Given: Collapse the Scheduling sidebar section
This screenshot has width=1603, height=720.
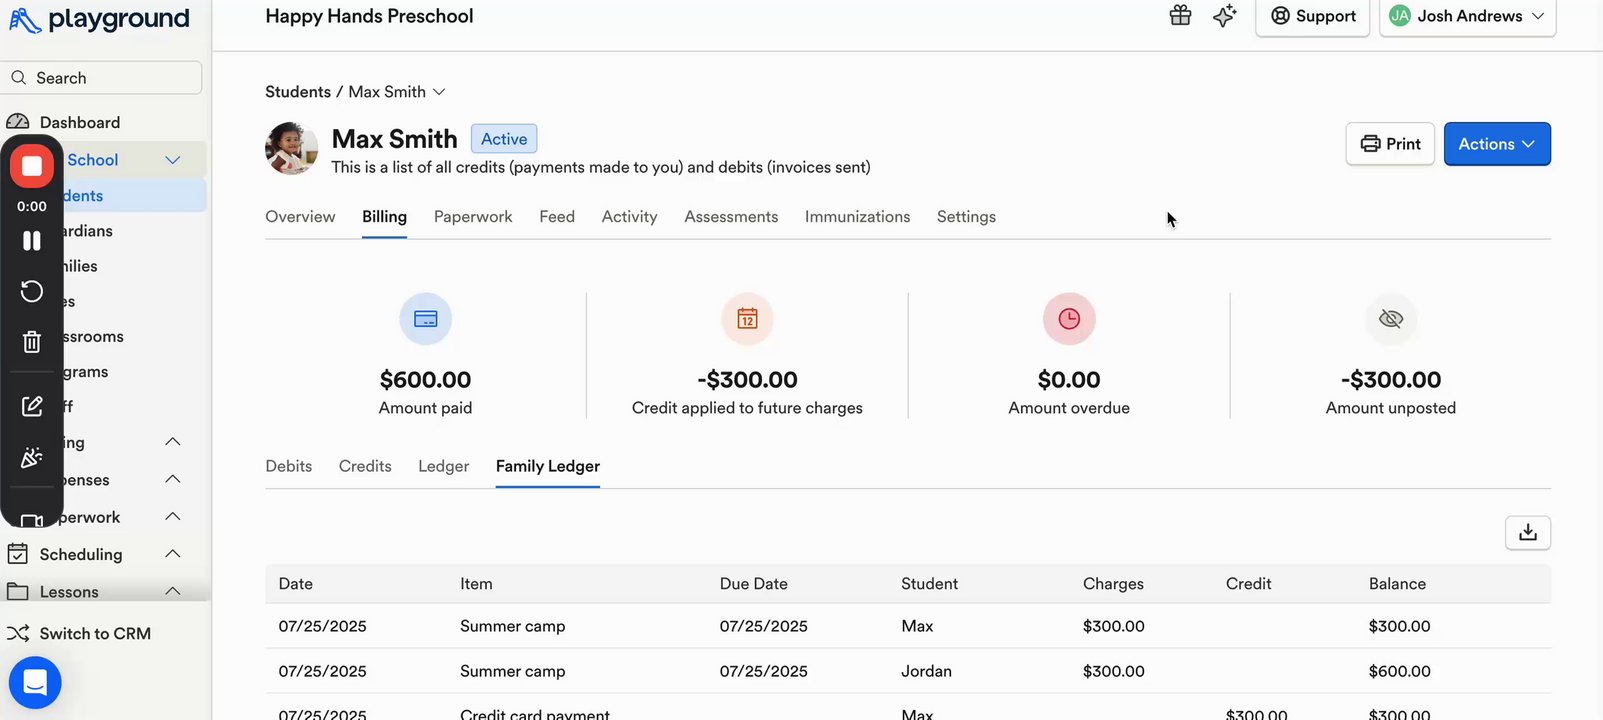Looking at the screenshot, I should (x=173, y=554).
